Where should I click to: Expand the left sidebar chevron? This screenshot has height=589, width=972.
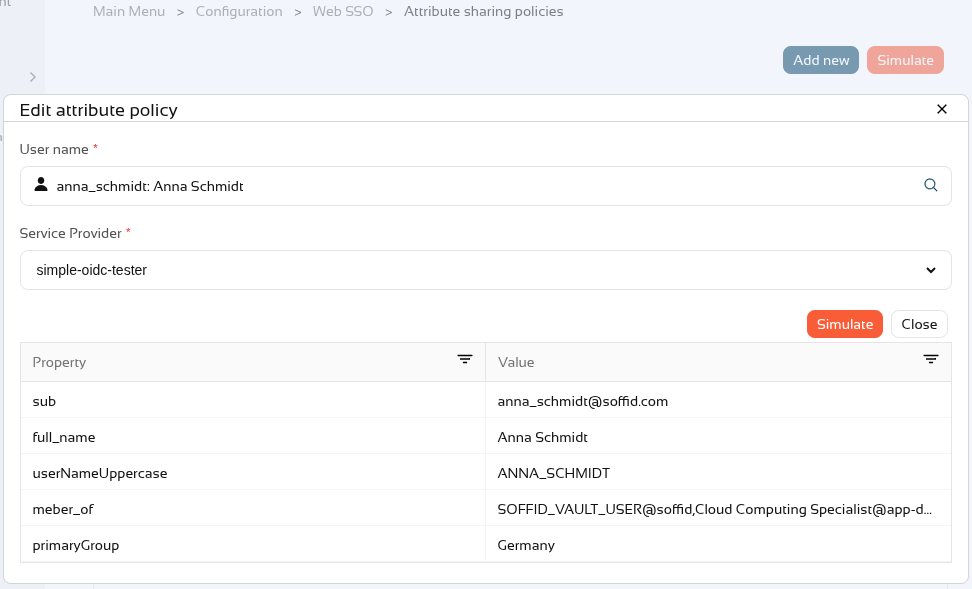[33, 77]
